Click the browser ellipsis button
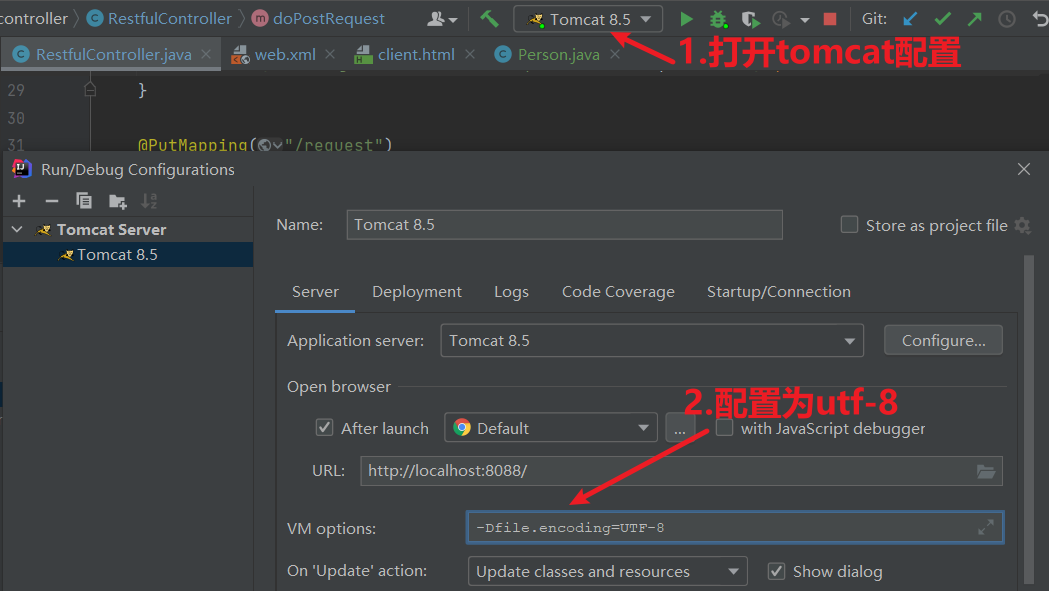Screen dimensions: 1049x591 tap(680, 428)
